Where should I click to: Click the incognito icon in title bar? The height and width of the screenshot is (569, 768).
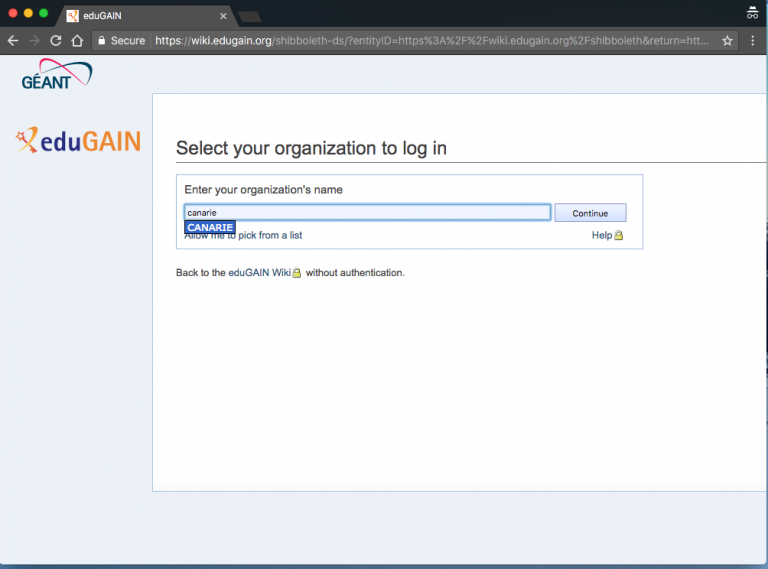(x=752, y=13)
